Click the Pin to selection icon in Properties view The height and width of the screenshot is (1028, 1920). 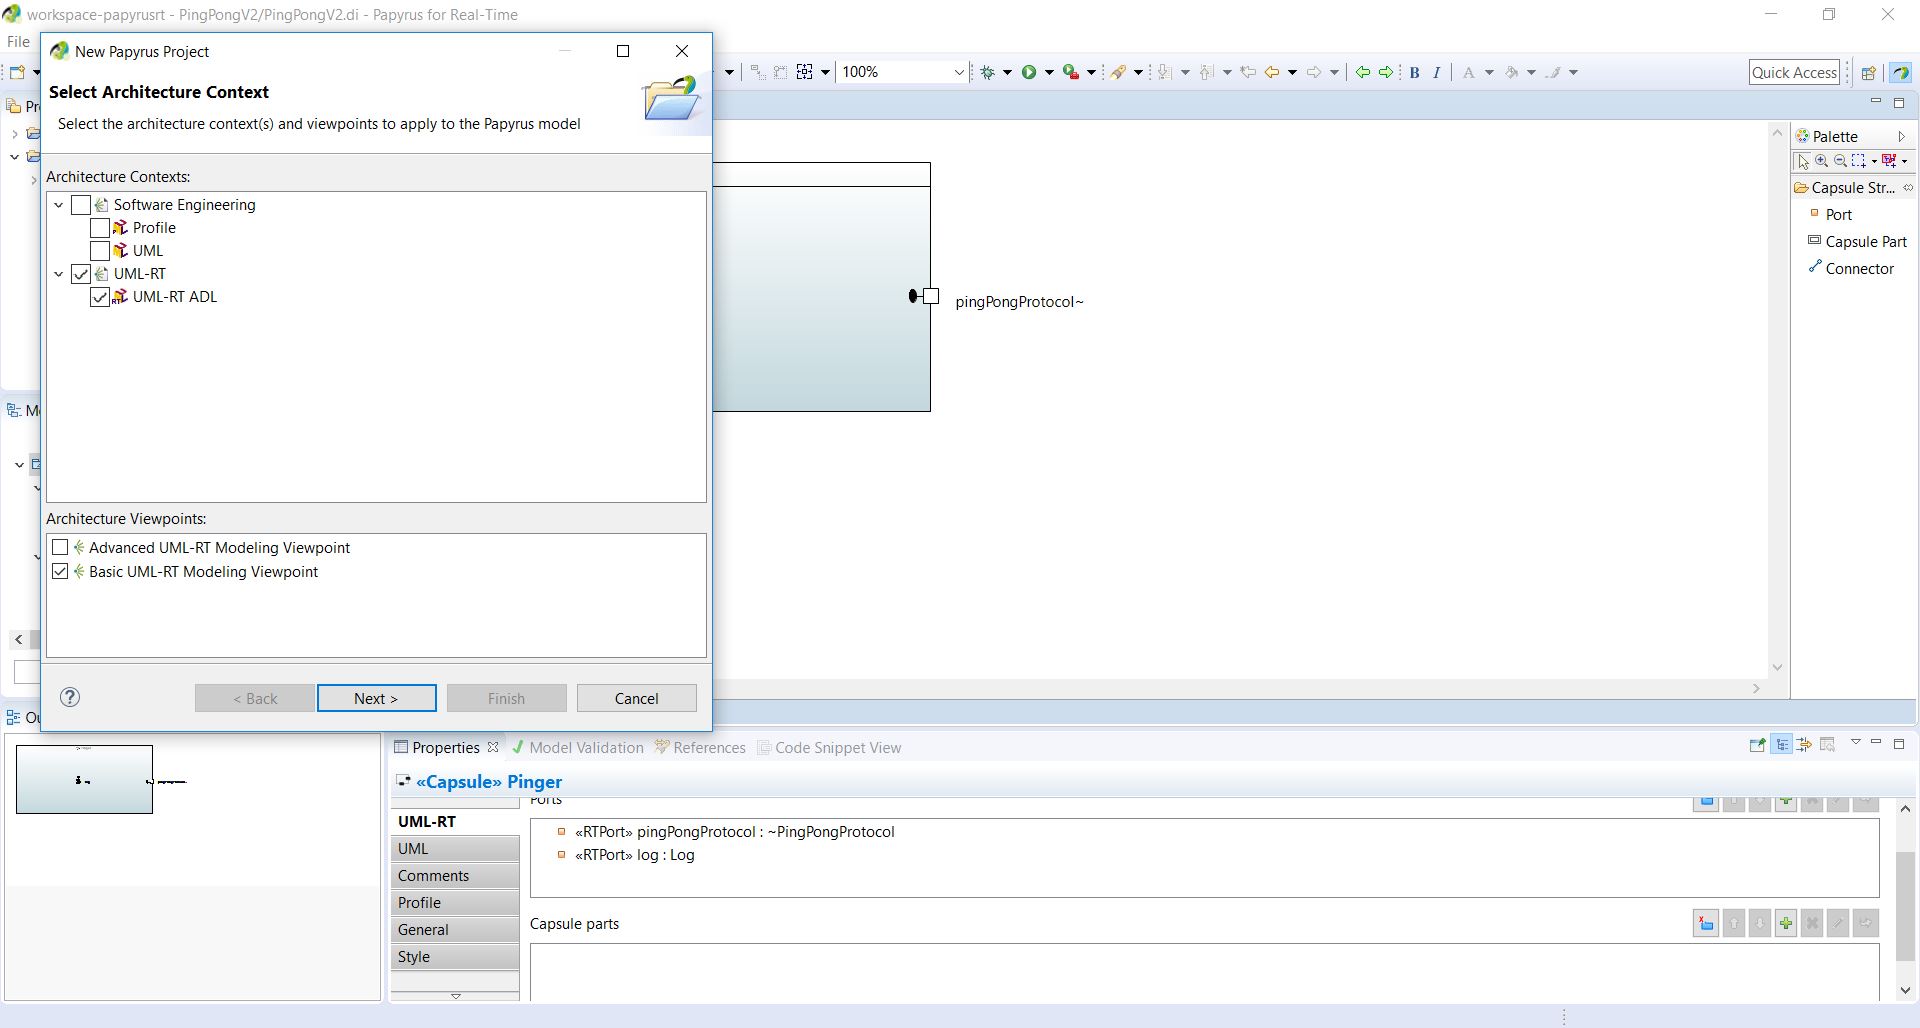(x=1757, y=745)
